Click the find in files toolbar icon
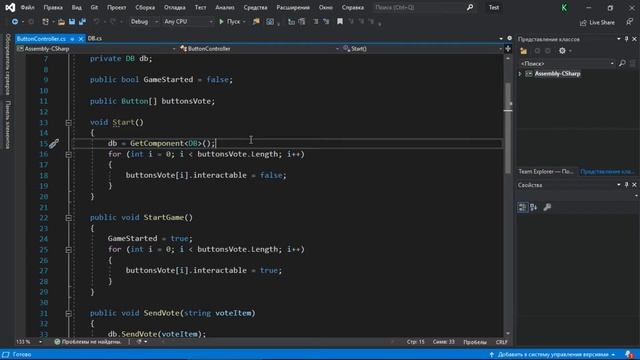Viewport: 640px width, 360px height. pos(256,22)
